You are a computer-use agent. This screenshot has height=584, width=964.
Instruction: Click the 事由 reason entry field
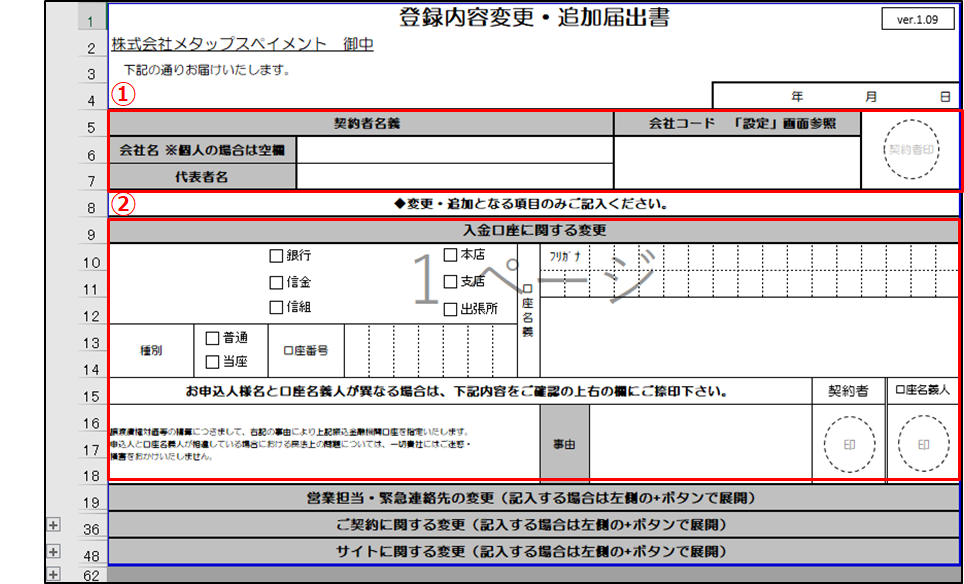699,443
